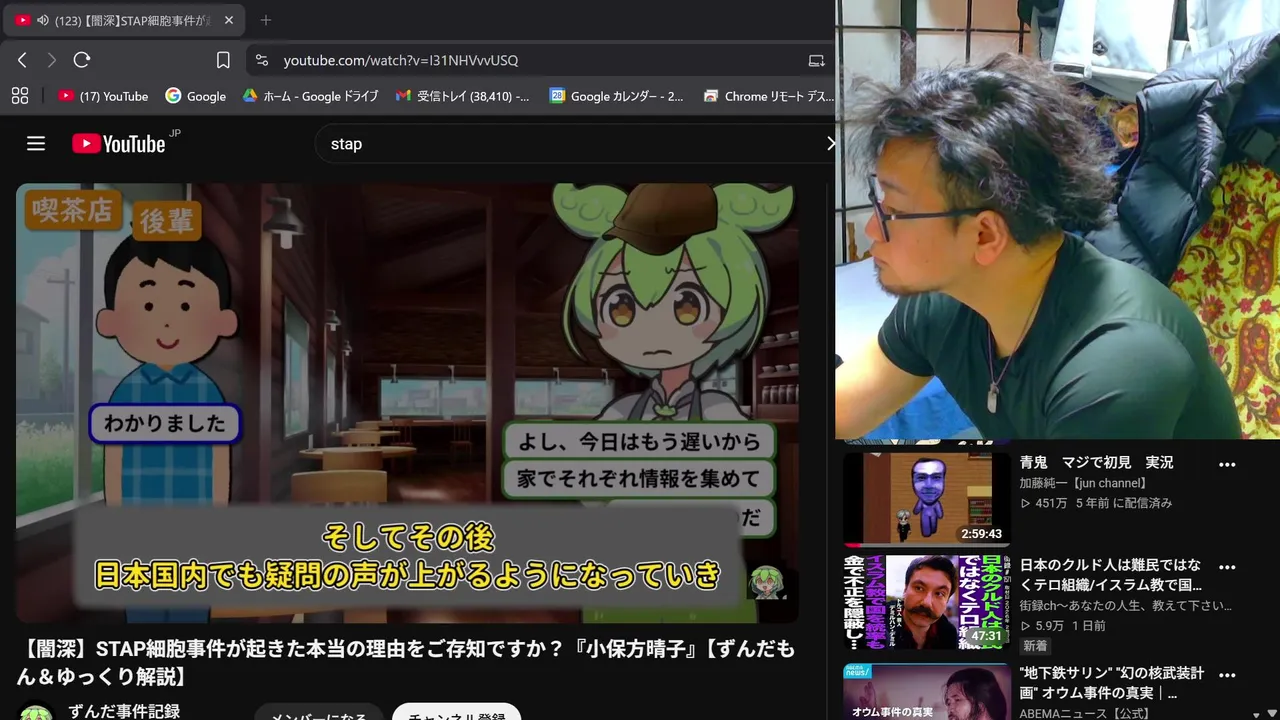Image resolution: width=1280 pixels, height=720 pixels.
Task: Open 街録ch channel name
Action: [1125, 606]
